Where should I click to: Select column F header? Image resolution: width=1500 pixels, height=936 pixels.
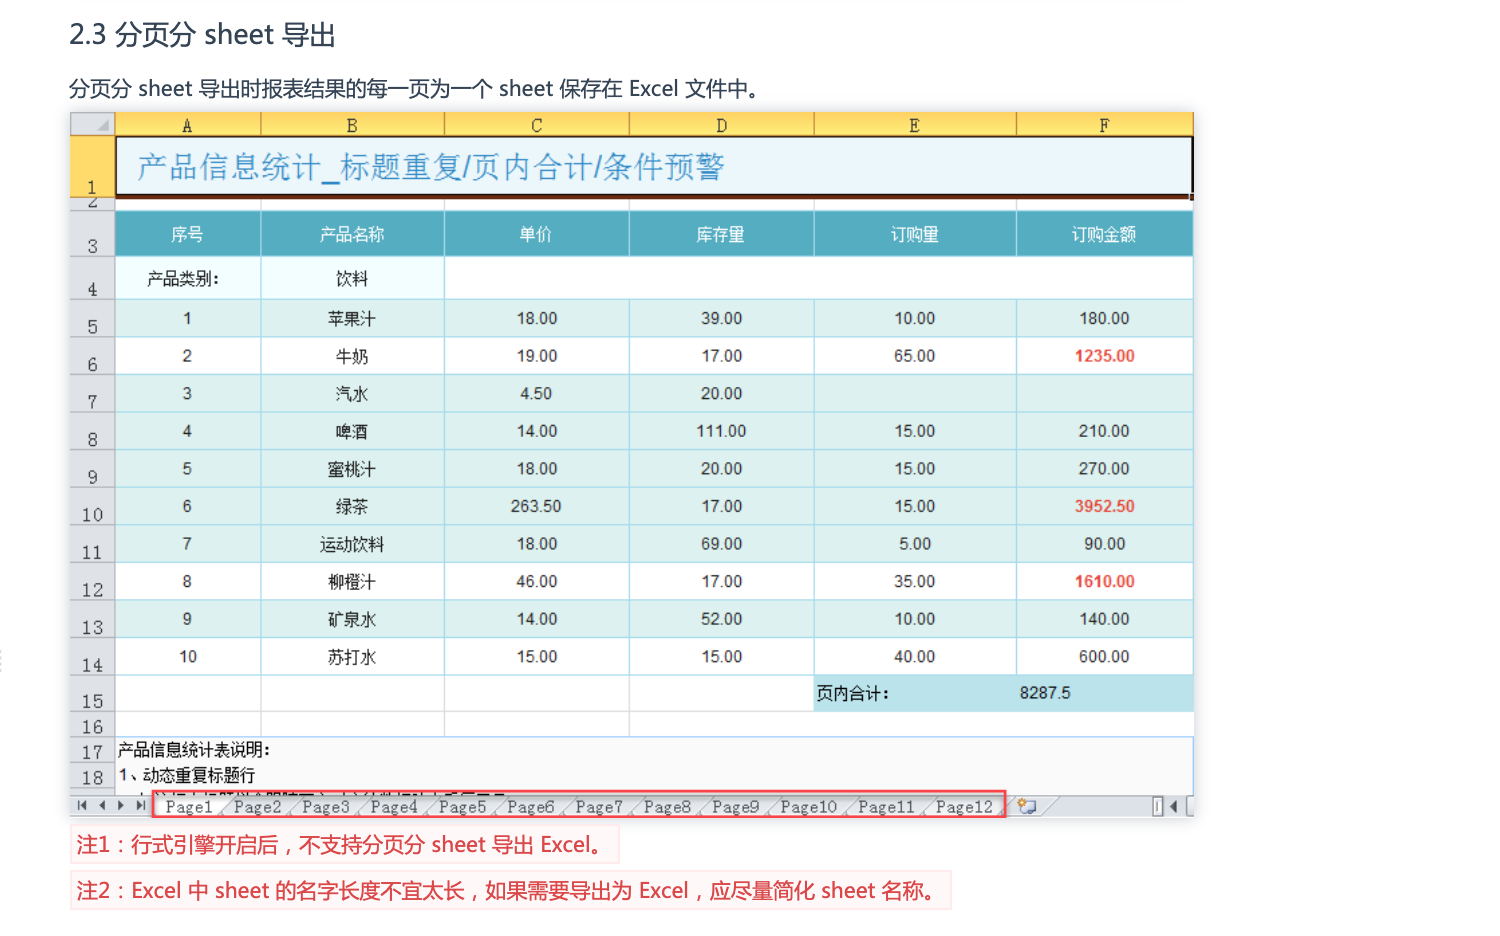[x=1104, y=125]
